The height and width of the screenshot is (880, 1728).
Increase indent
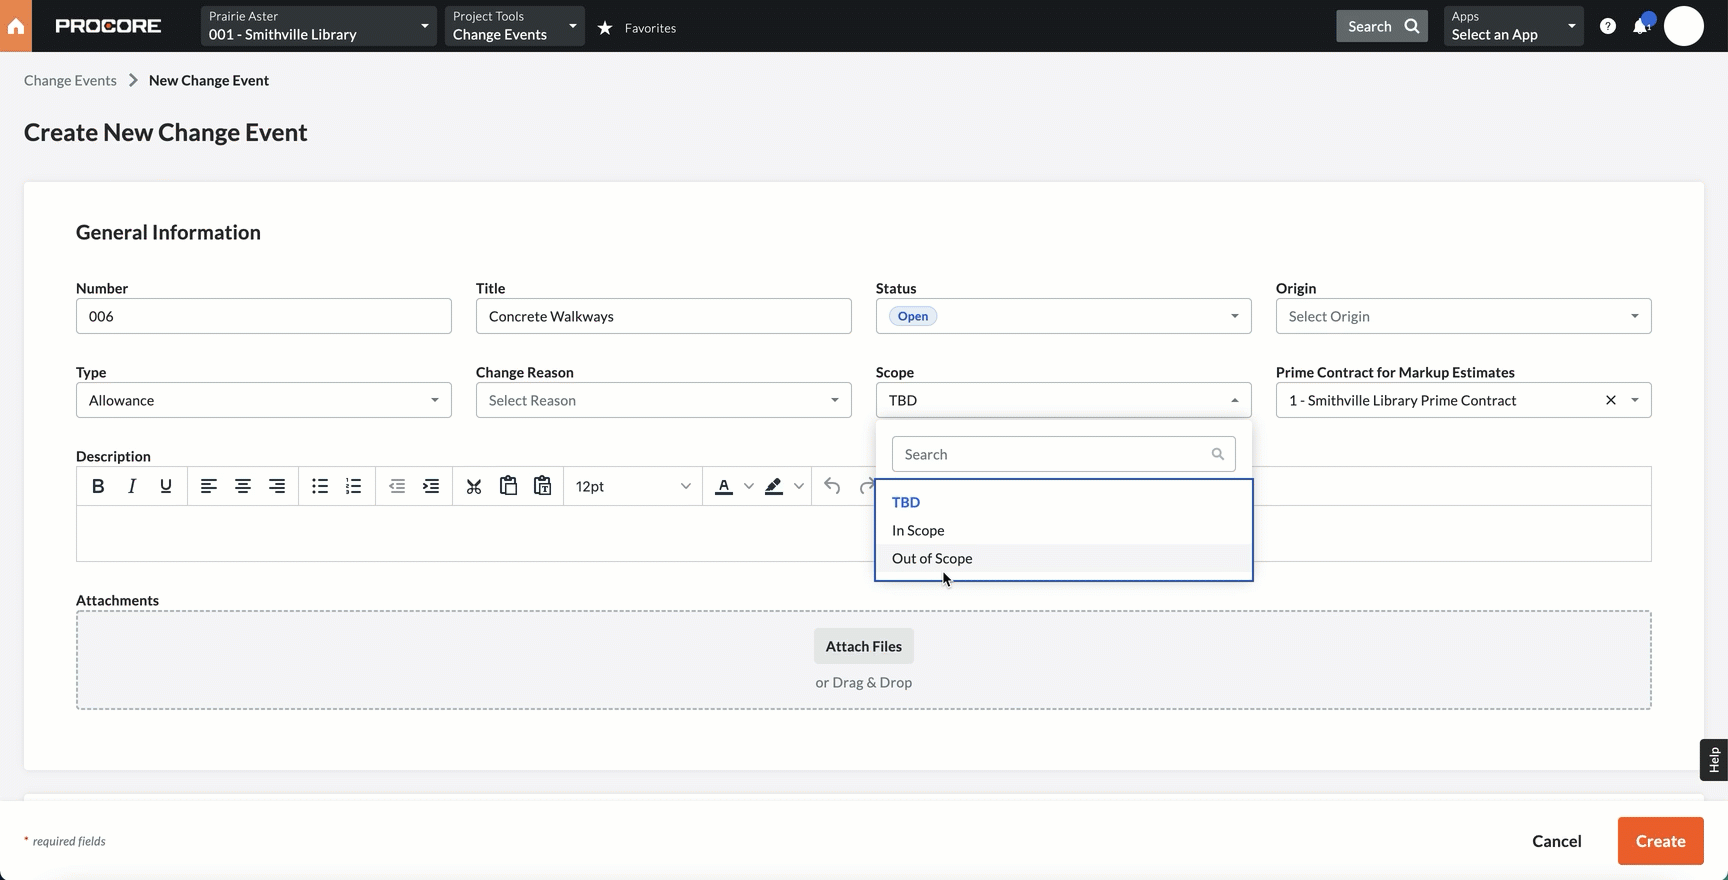tap(431, 486)
